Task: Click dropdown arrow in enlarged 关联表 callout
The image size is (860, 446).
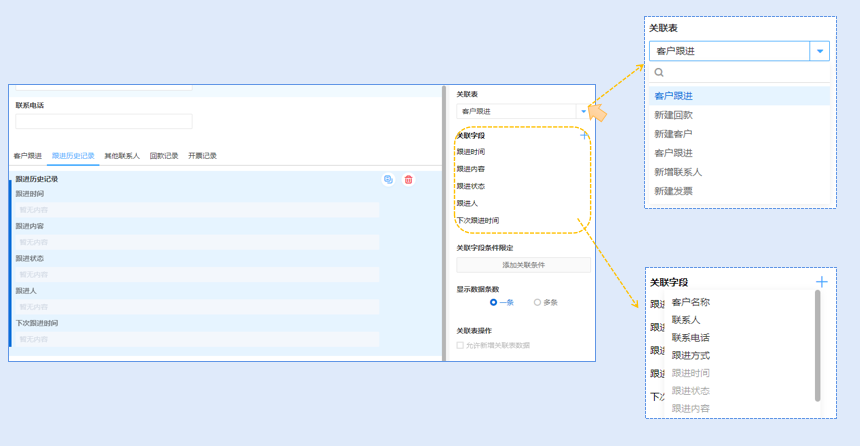Action: tap(820, 51)
